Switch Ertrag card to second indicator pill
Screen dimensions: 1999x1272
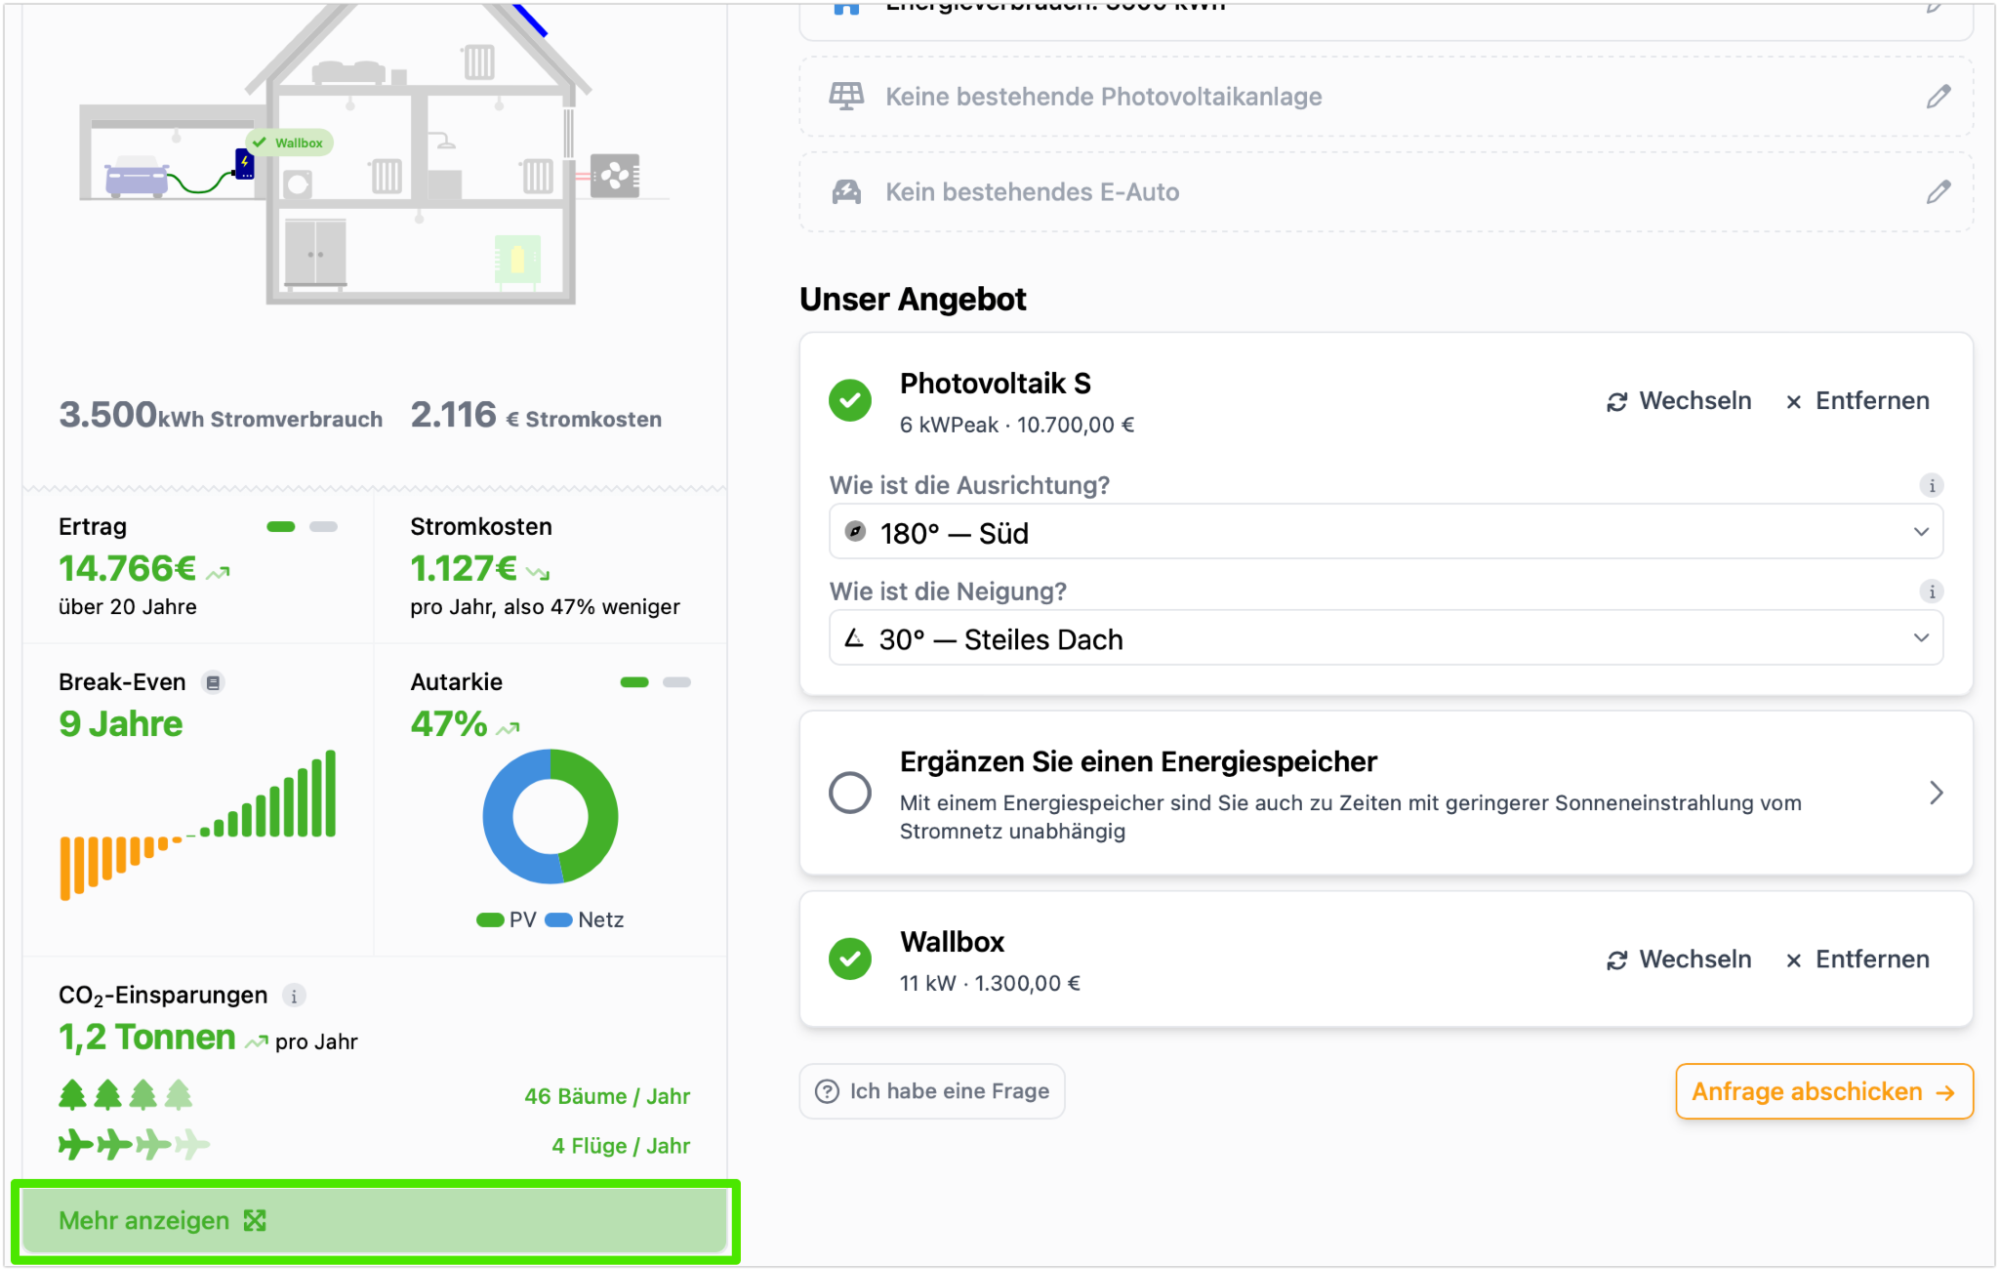coord(323,527)
